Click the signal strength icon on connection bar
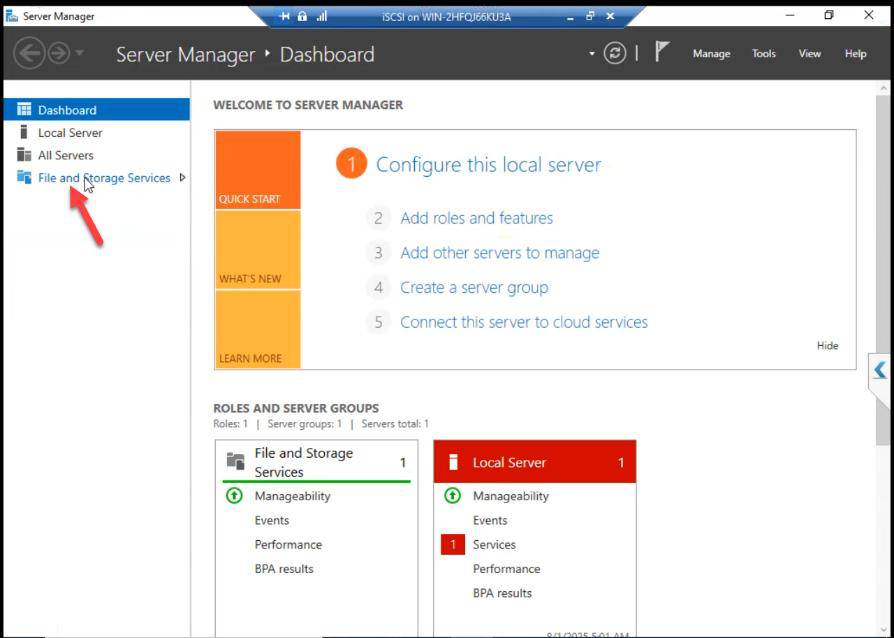The image size is (894, 638). 322,17
